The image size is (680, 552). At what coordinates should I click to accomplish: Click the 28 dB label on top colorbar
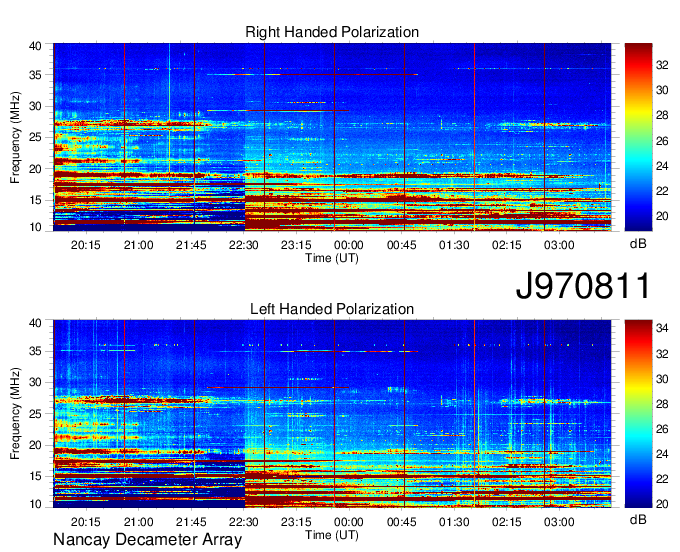pos(662,115)
